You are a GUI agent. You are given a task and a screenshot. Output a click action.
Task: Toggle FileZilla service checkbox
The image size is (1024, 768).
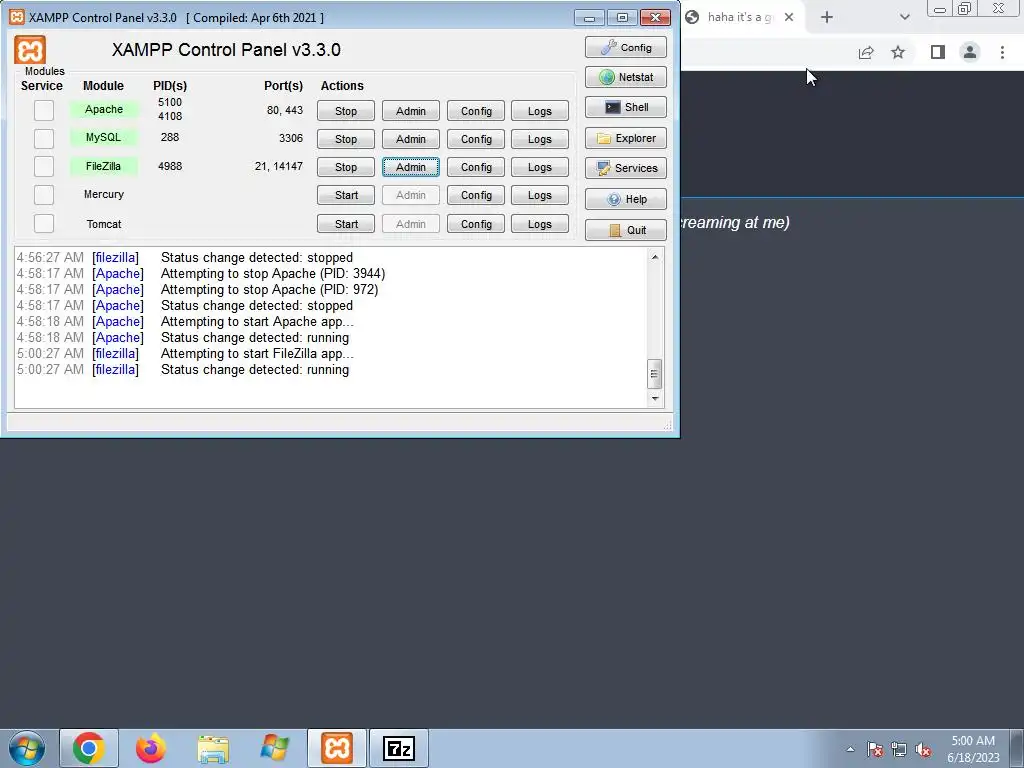[x=44, y=166]
